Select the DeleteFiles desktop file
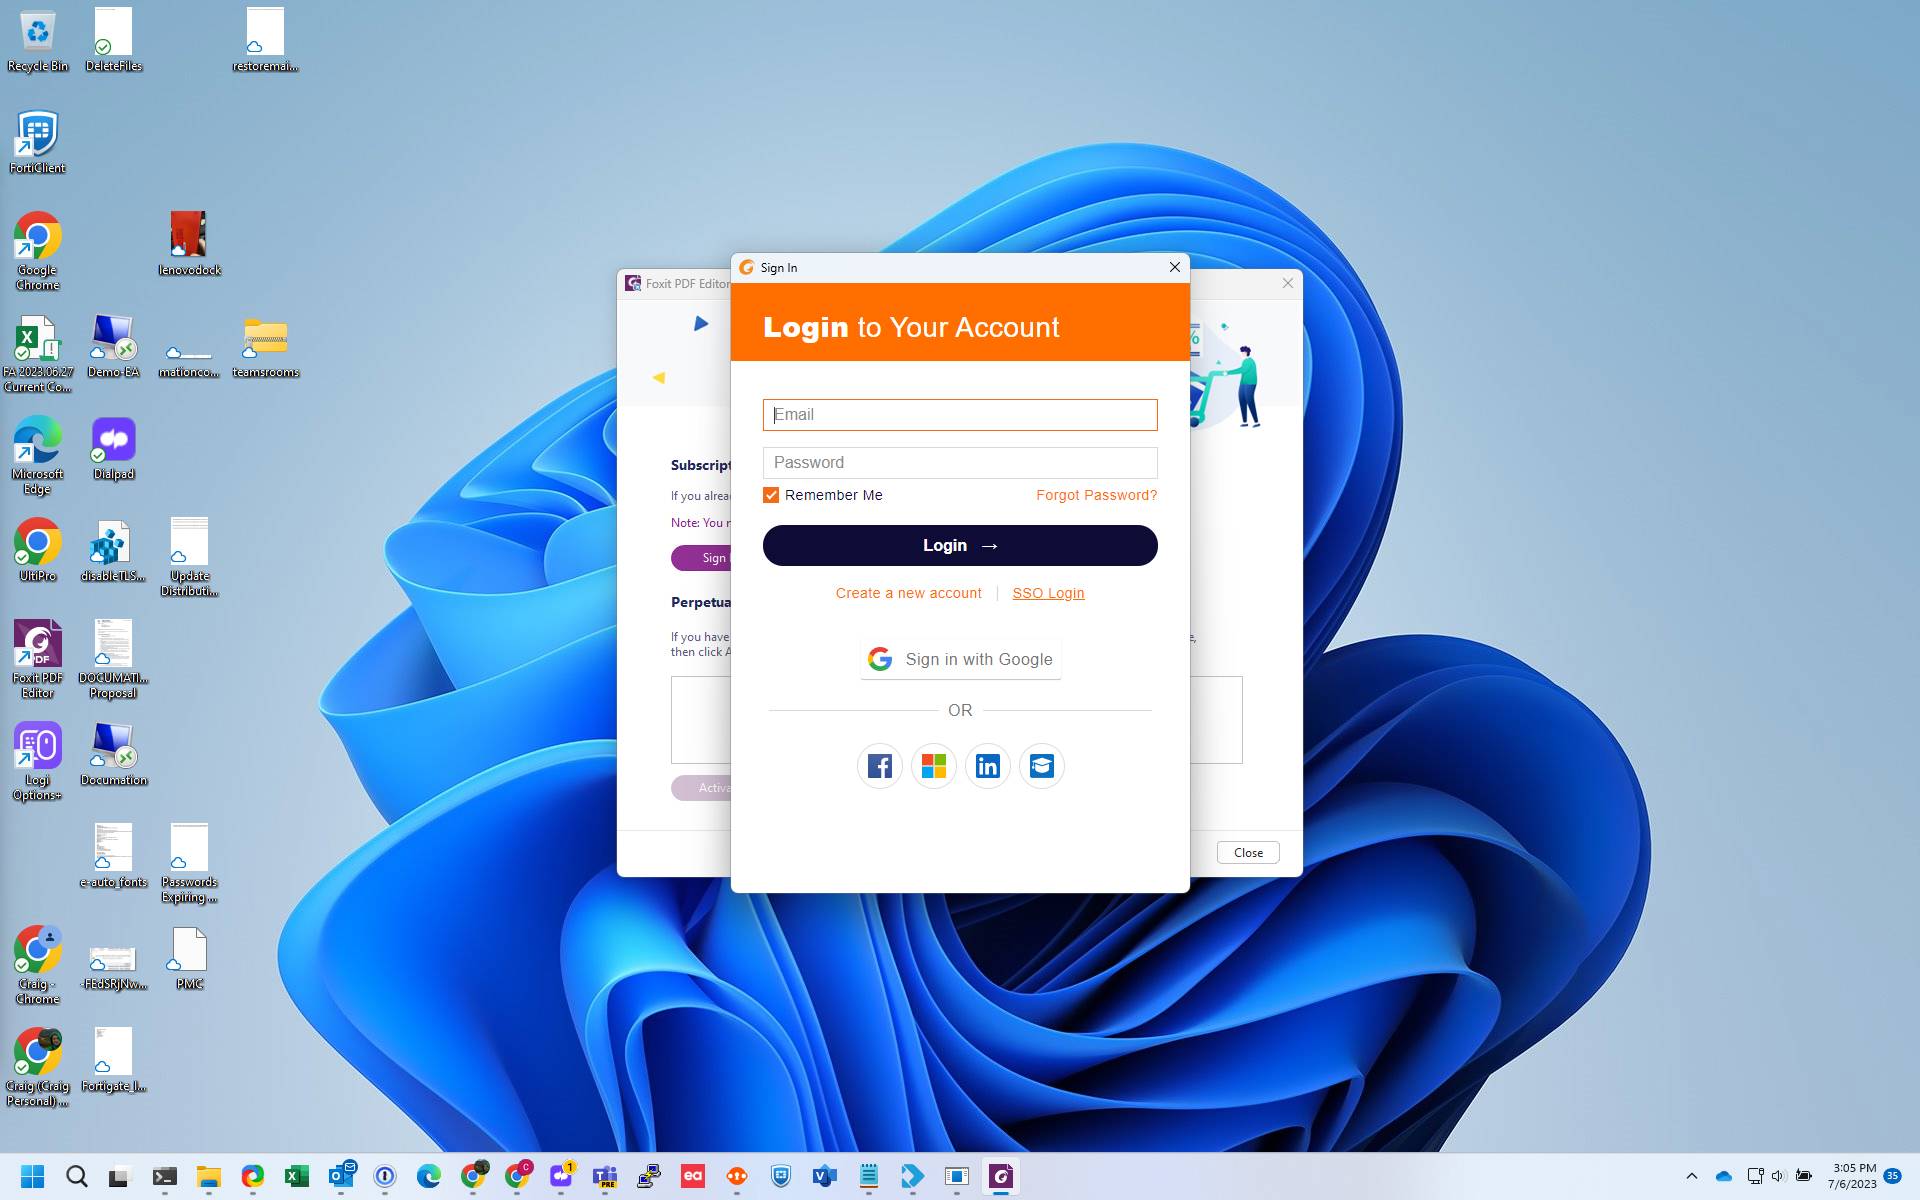This screenshot has height=1200, width=1920. coord(113,40)
